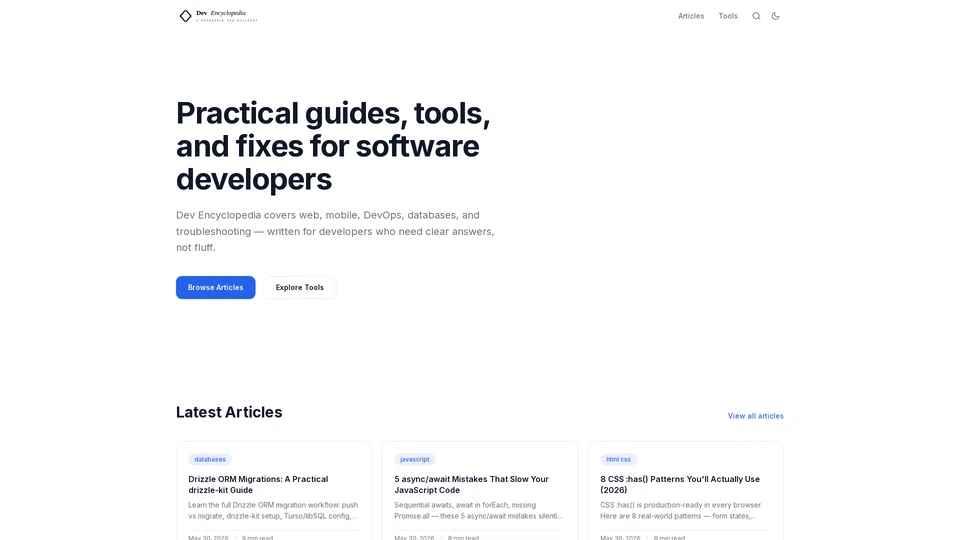Click the Explore Tools button

[299, 287]
